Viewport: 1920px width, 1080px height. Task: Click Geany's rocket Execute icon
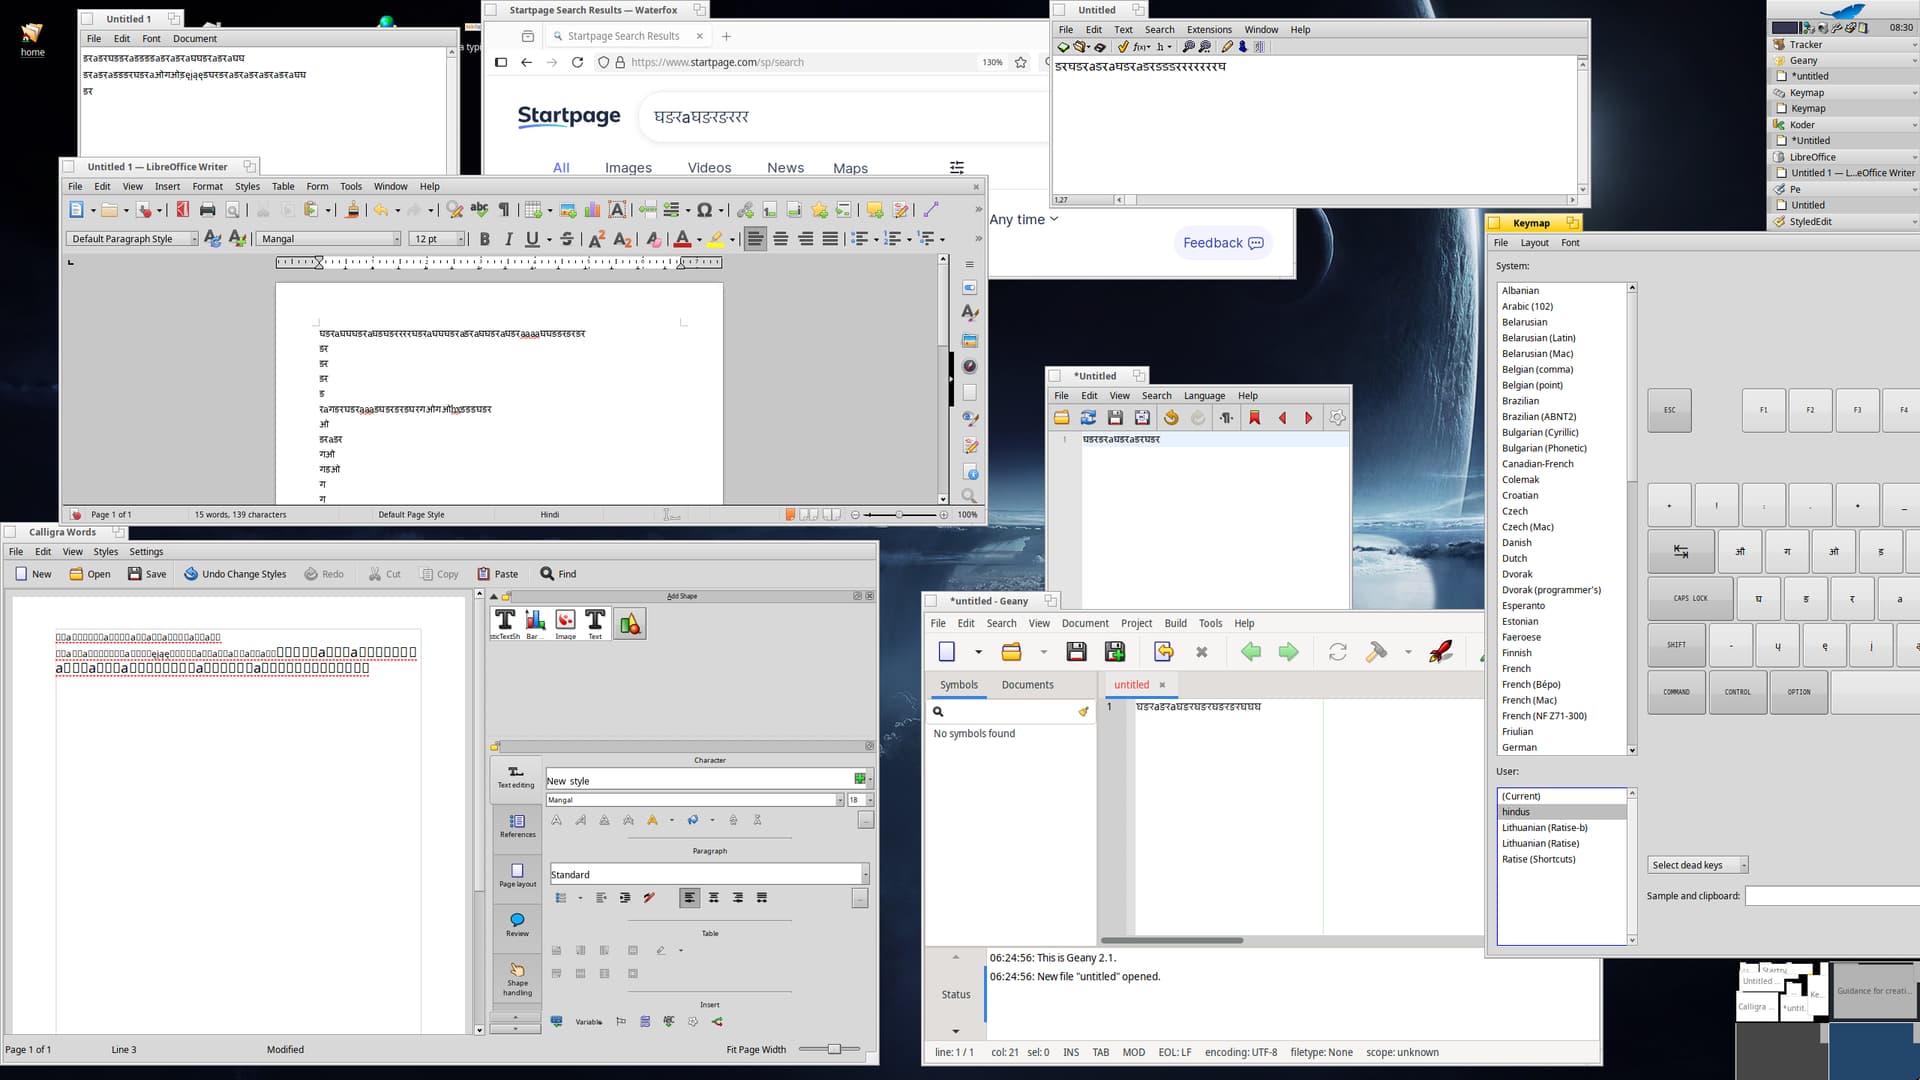click(x=1440, y=652)
